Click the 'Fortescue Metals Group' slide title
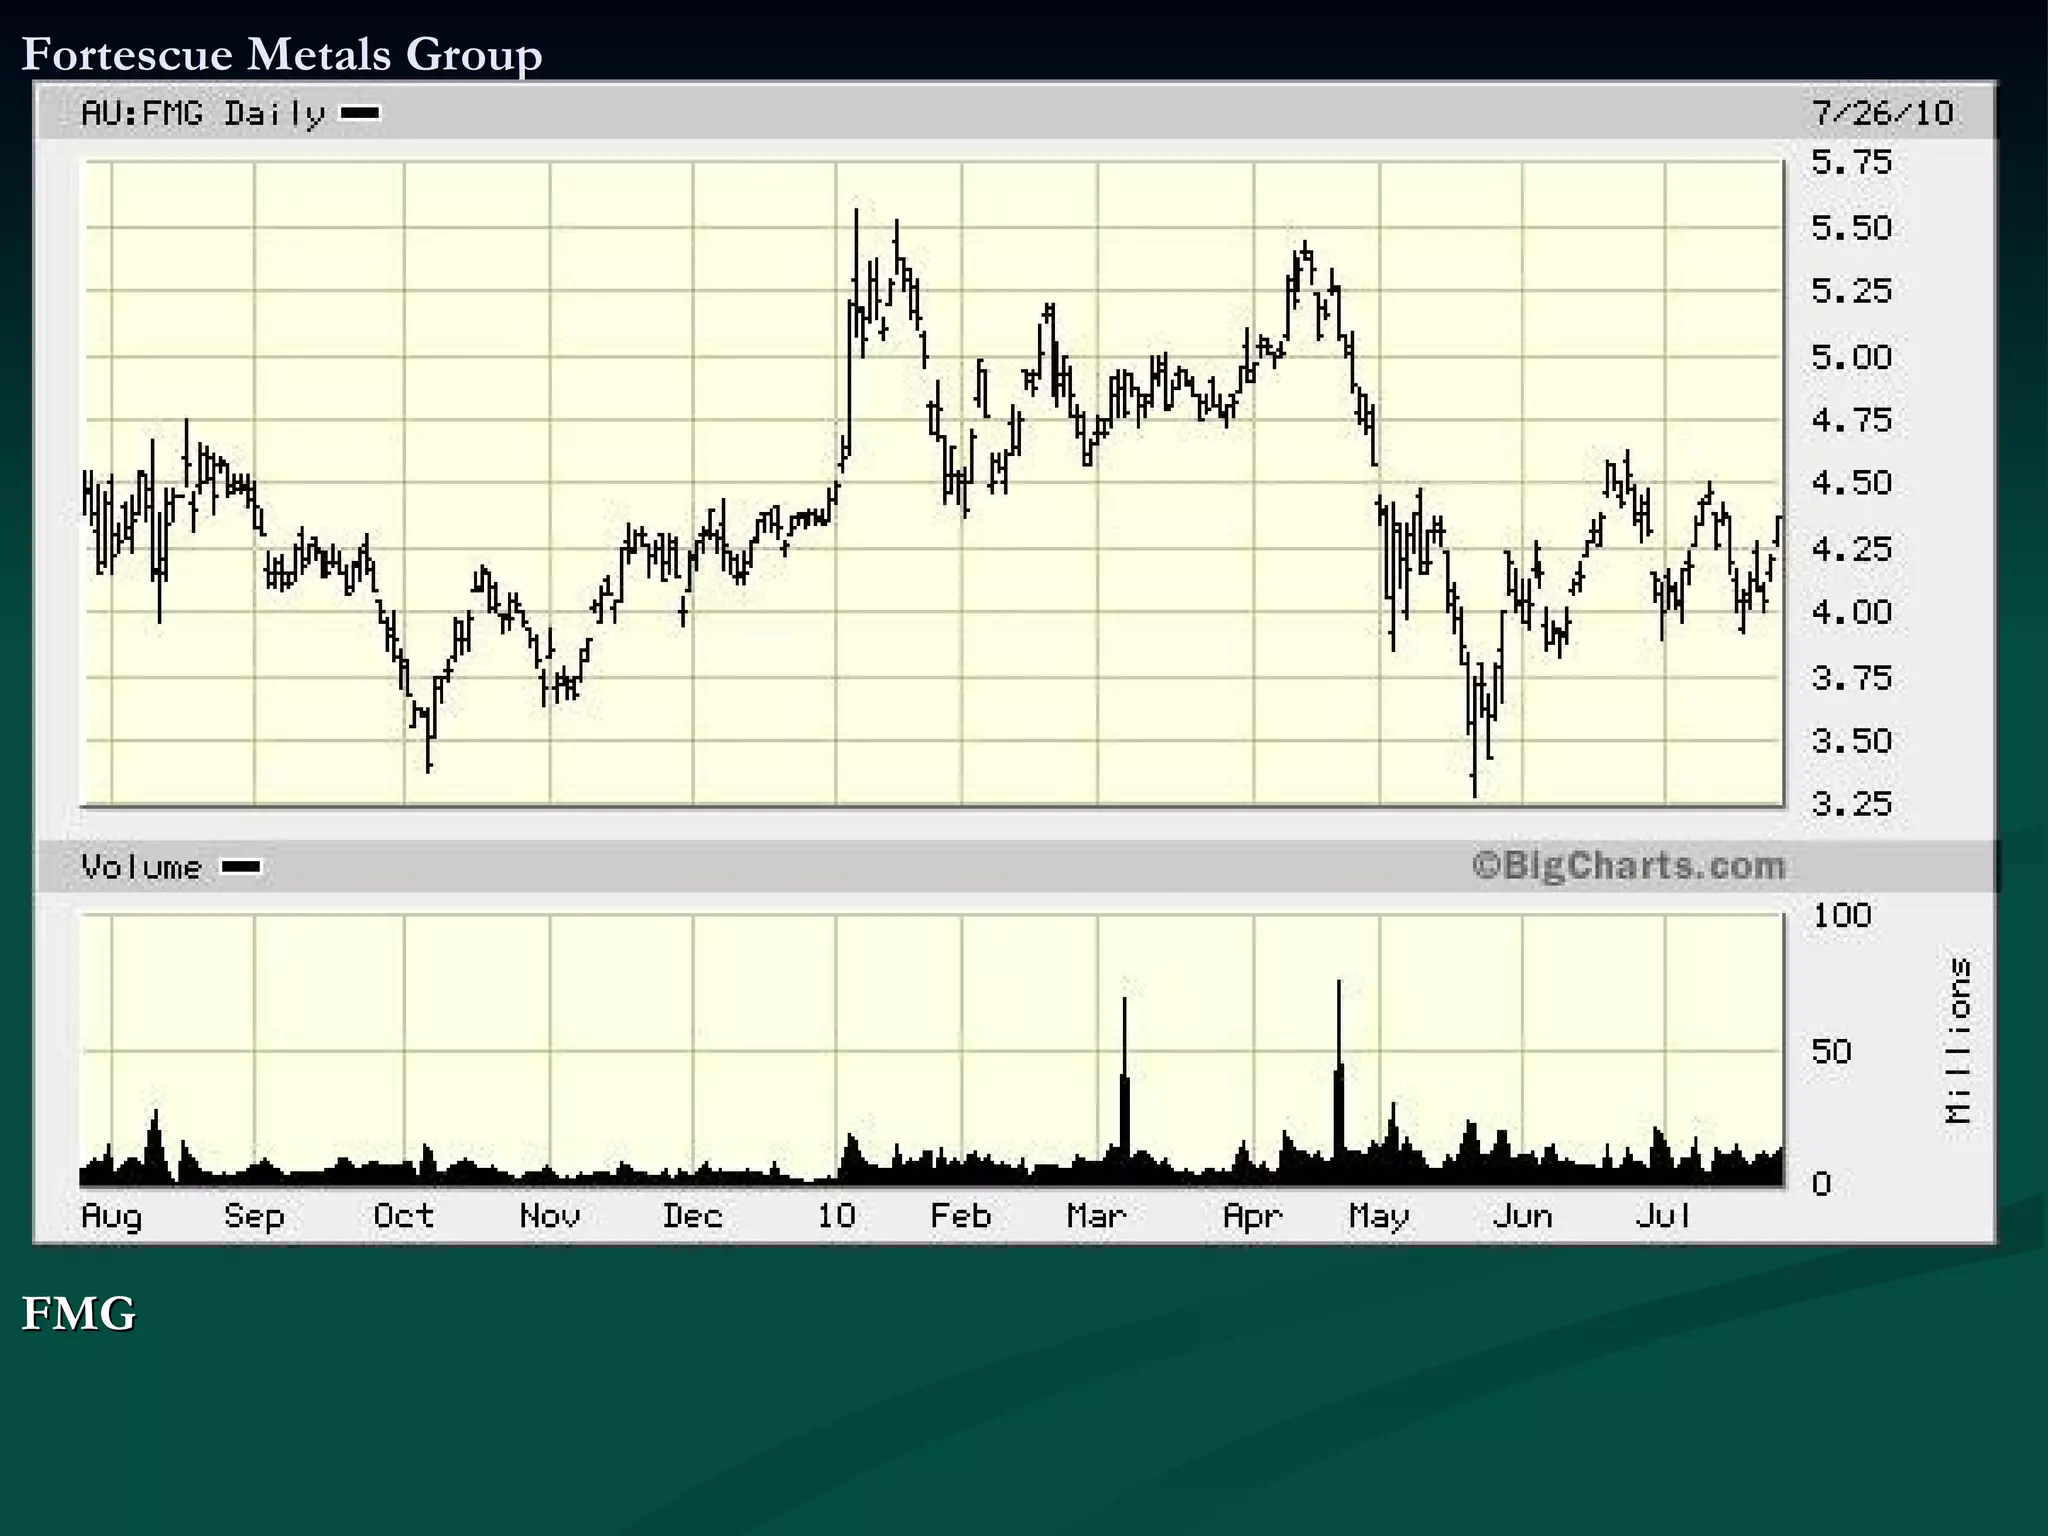The image size is (2048, 1536). point(282,54)
